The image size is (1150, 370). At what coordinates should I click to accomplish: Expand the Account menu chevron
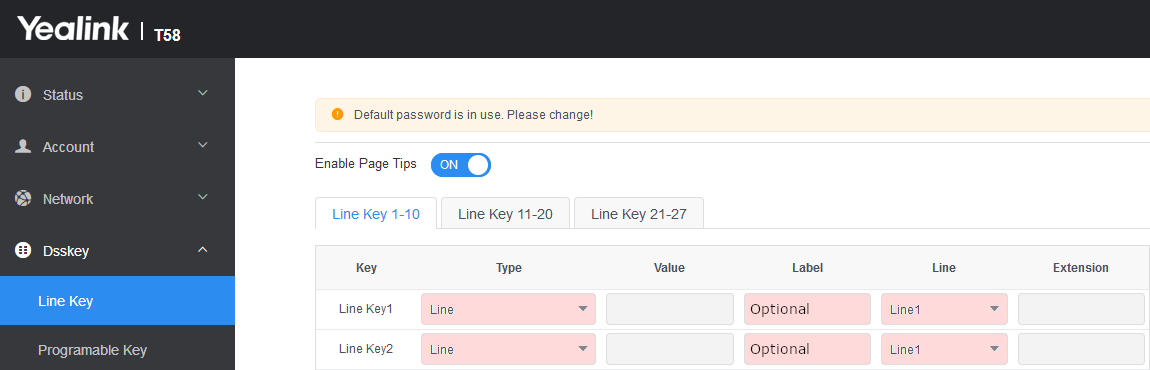[x=203, y=145]
